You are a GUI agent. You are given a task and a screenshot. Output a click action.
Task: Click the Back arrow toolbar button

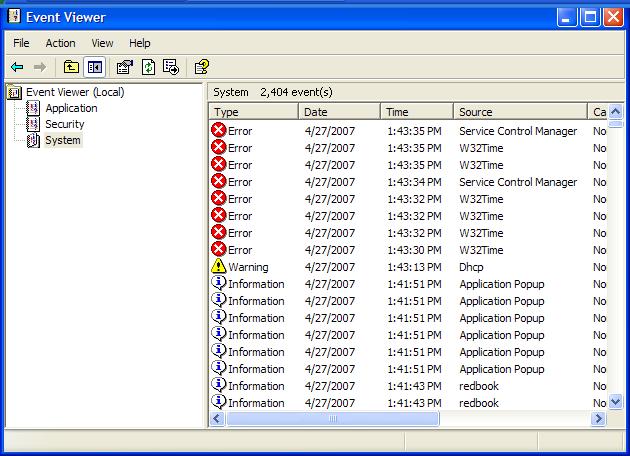tap(17, 67)
